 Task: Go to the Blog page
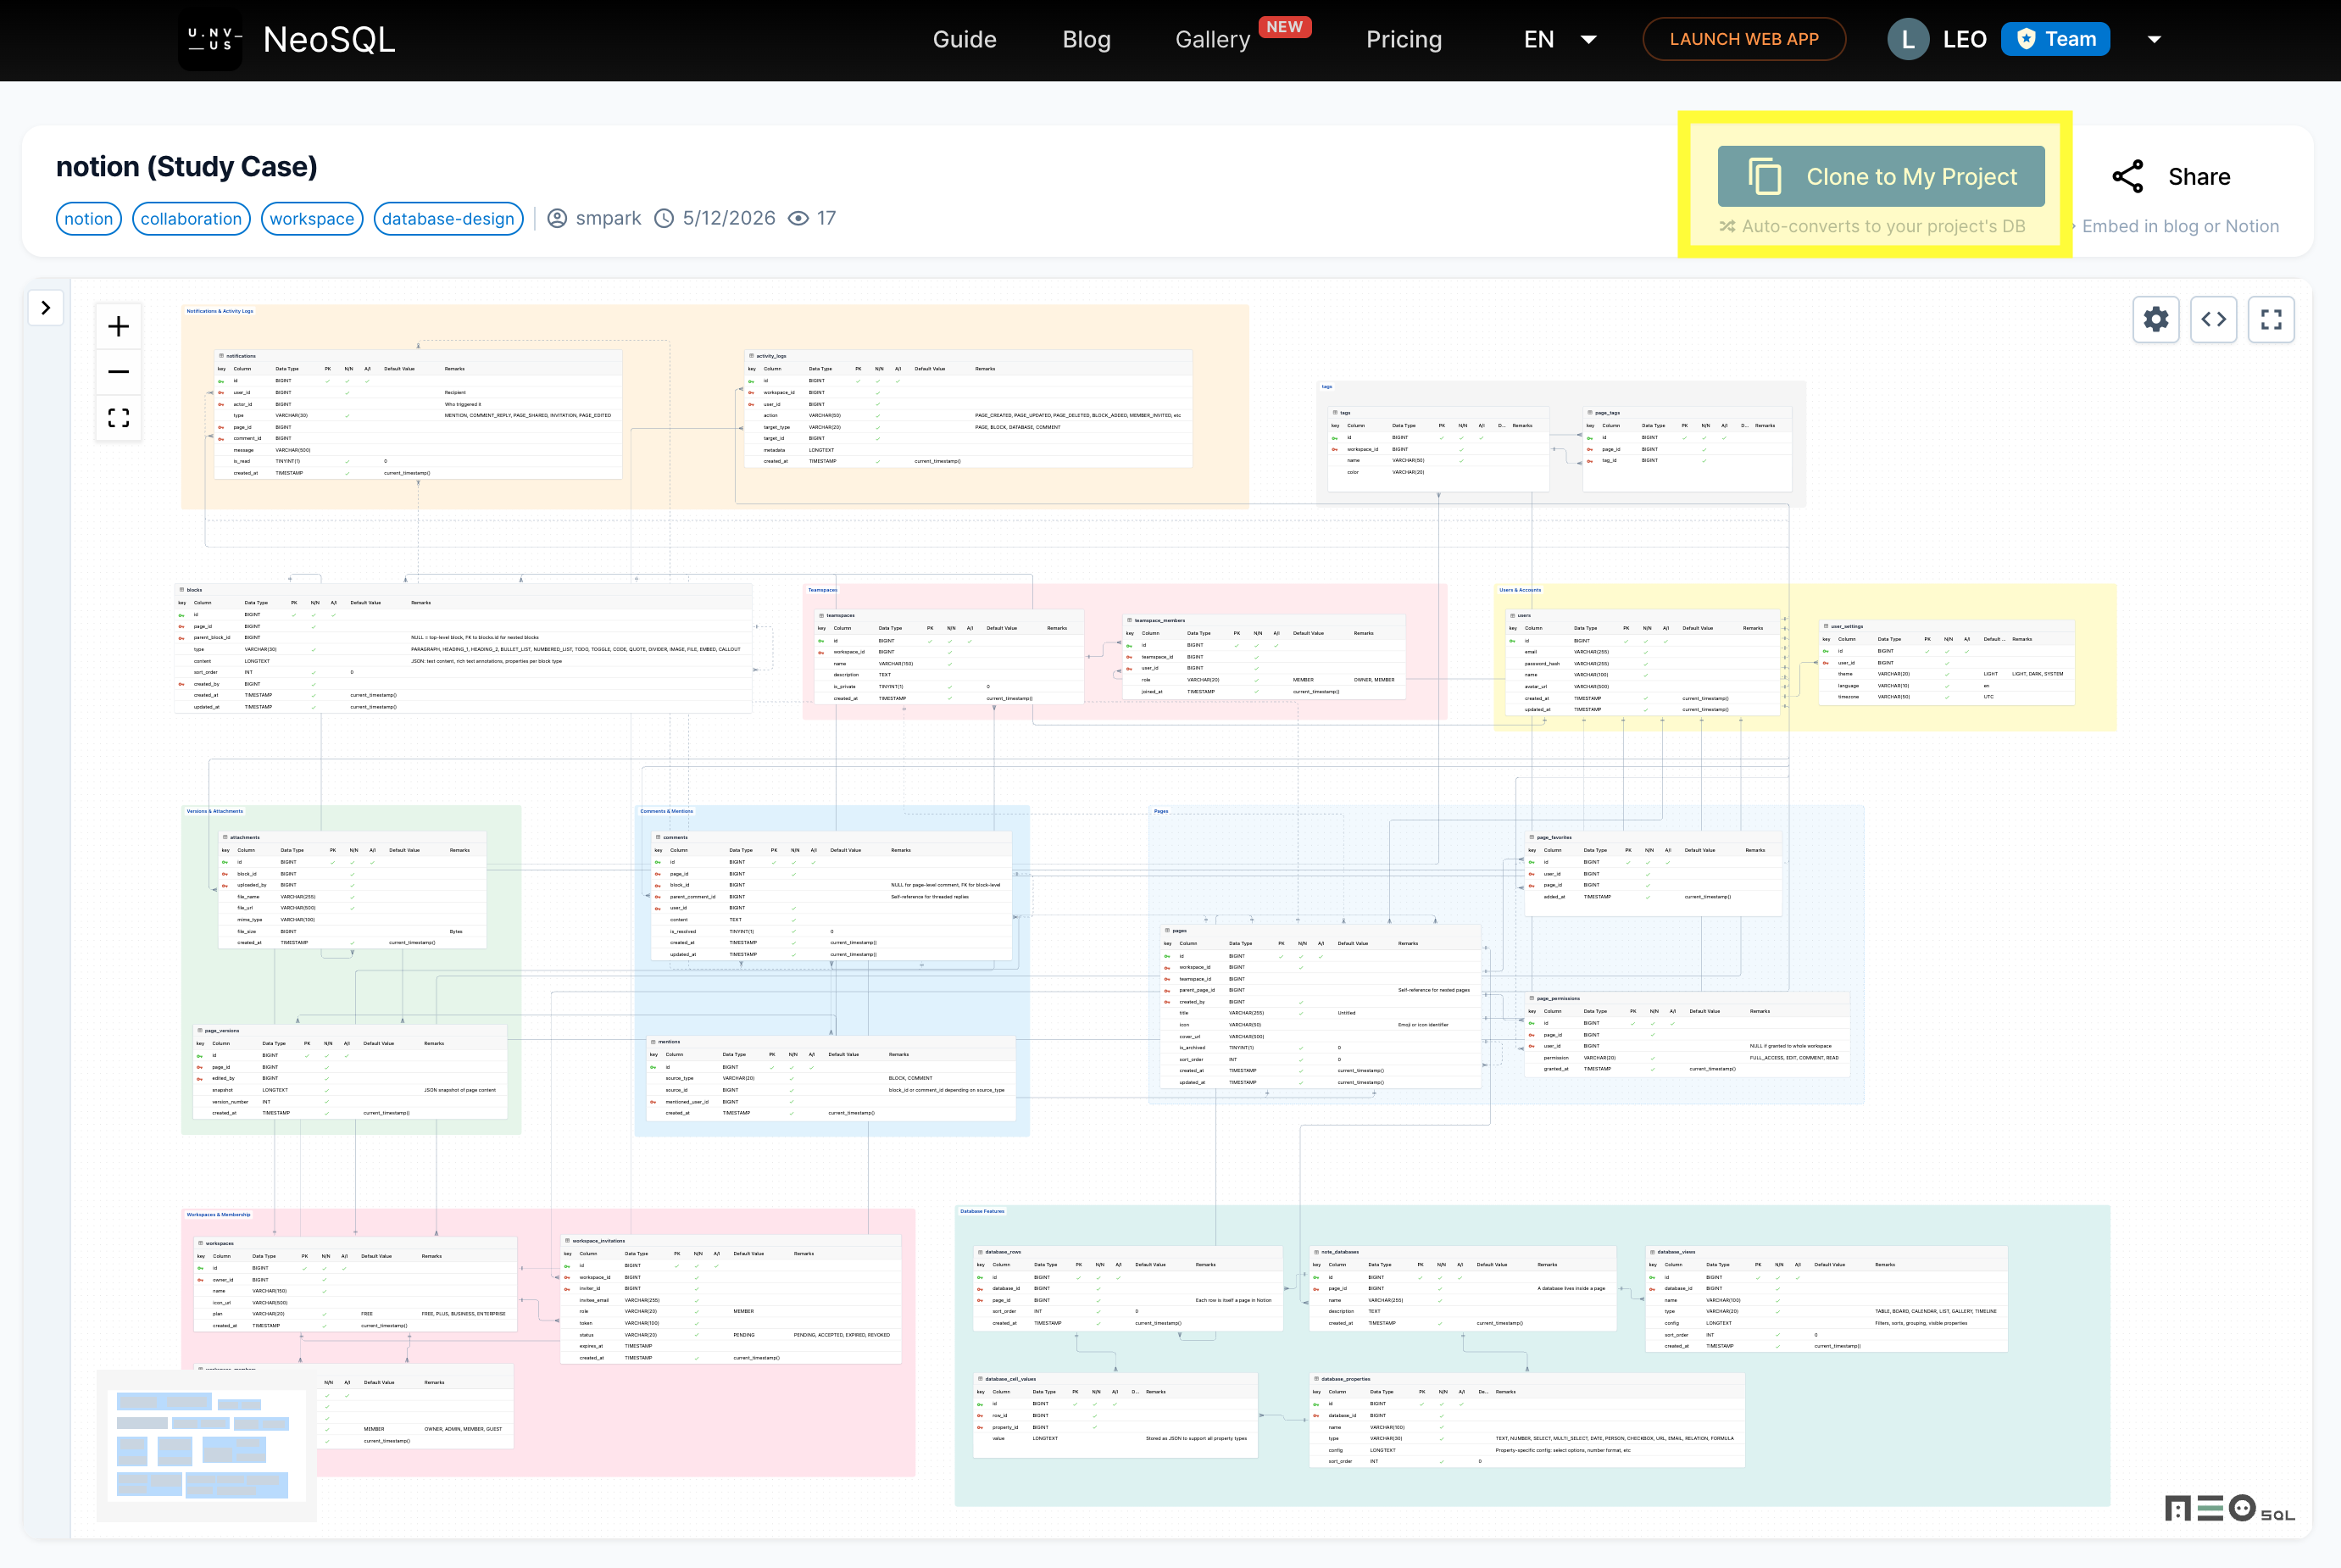point(1086,39)
